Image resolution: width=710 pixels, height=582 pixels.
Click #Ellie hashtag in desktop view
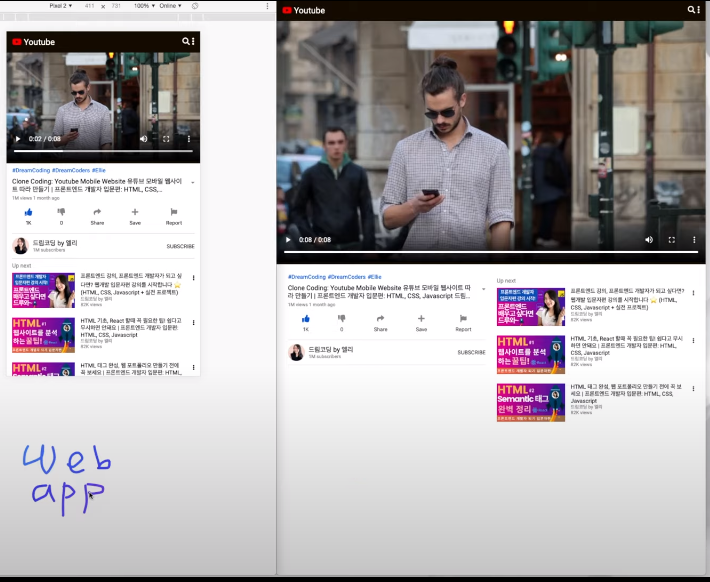[374, 277]
